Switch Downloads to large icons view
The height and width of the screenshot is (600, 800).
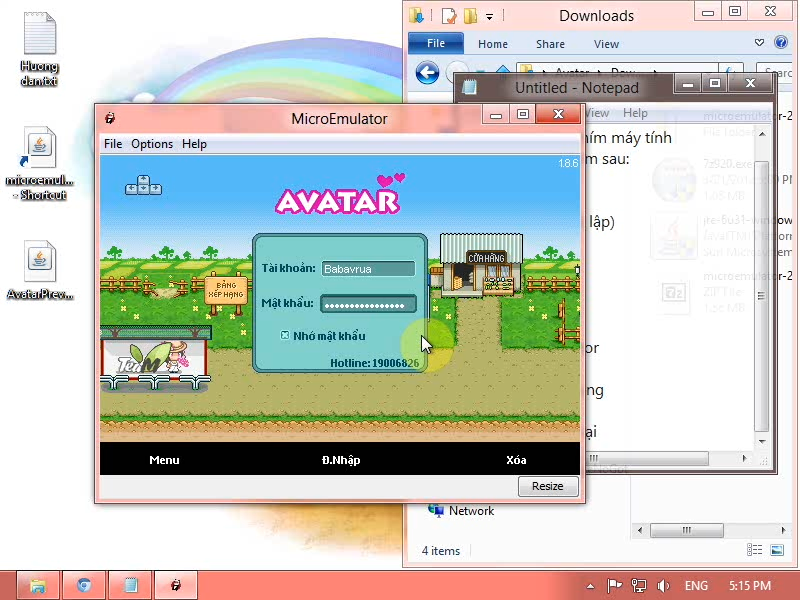[777, 550]
